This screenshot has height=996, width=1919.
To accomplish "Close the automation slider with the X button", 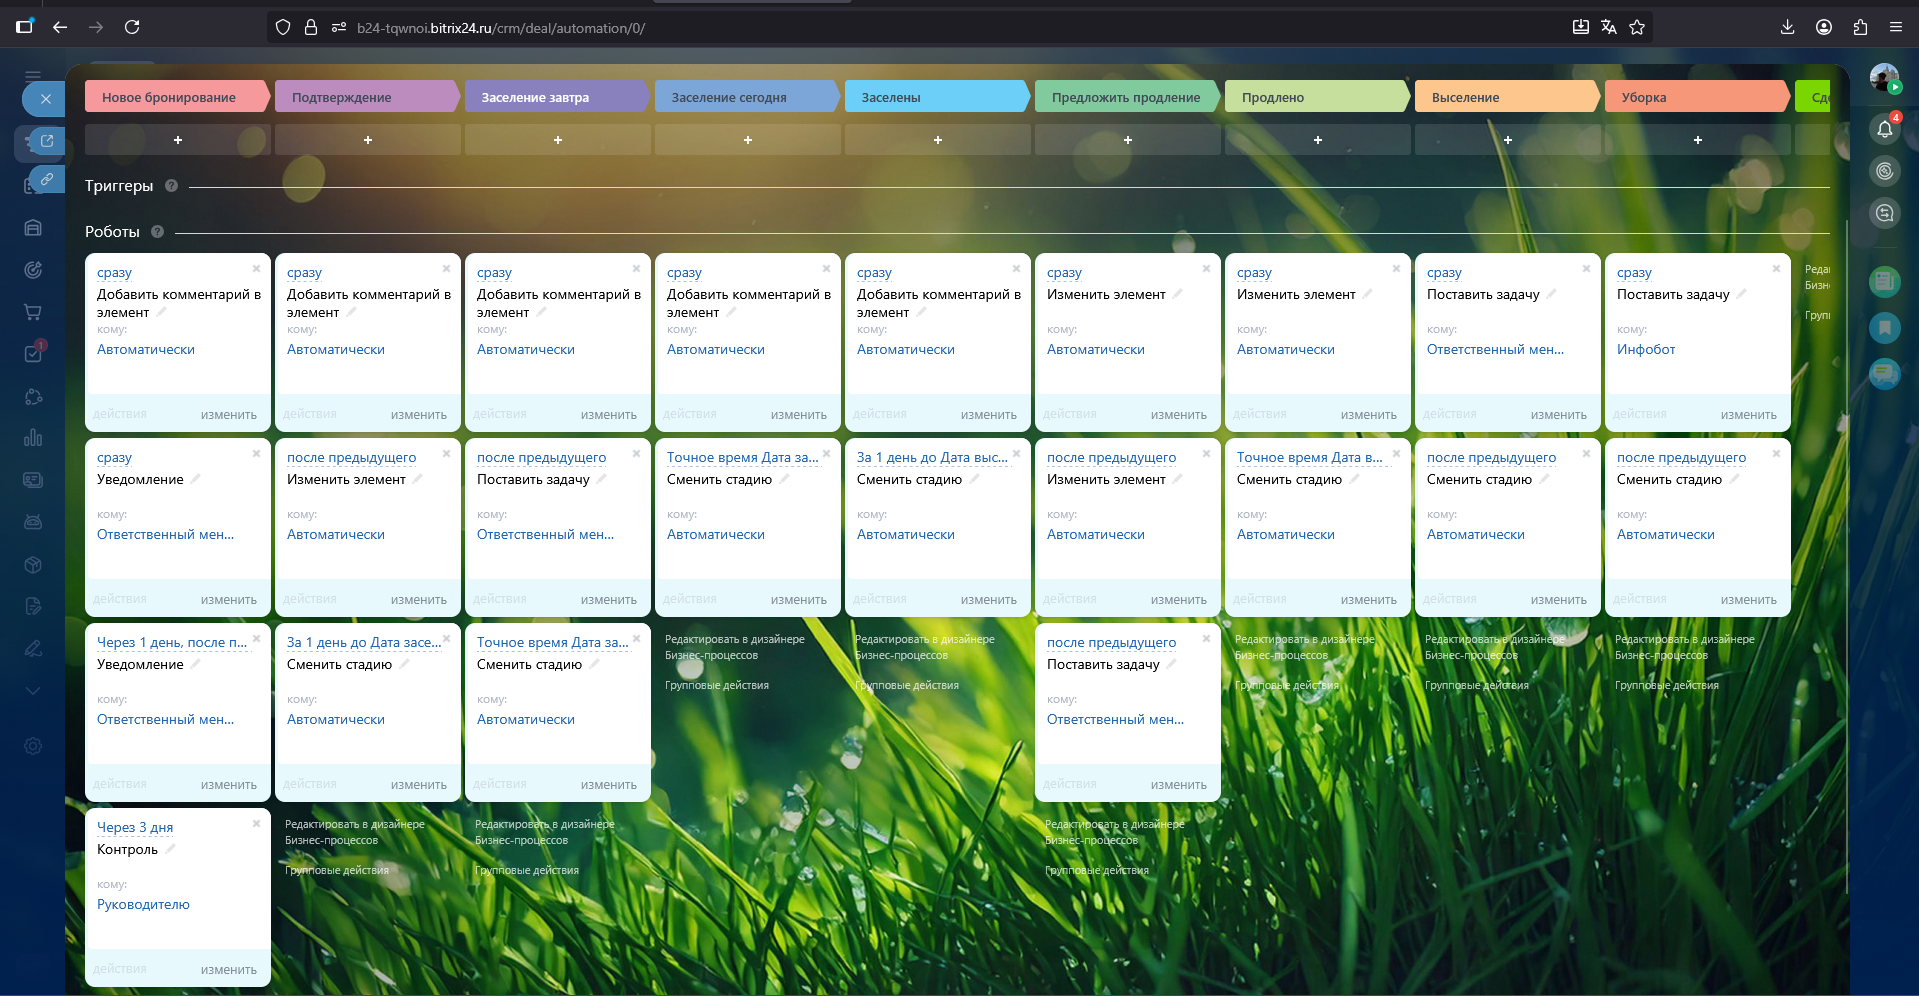I will click(45, 99).
